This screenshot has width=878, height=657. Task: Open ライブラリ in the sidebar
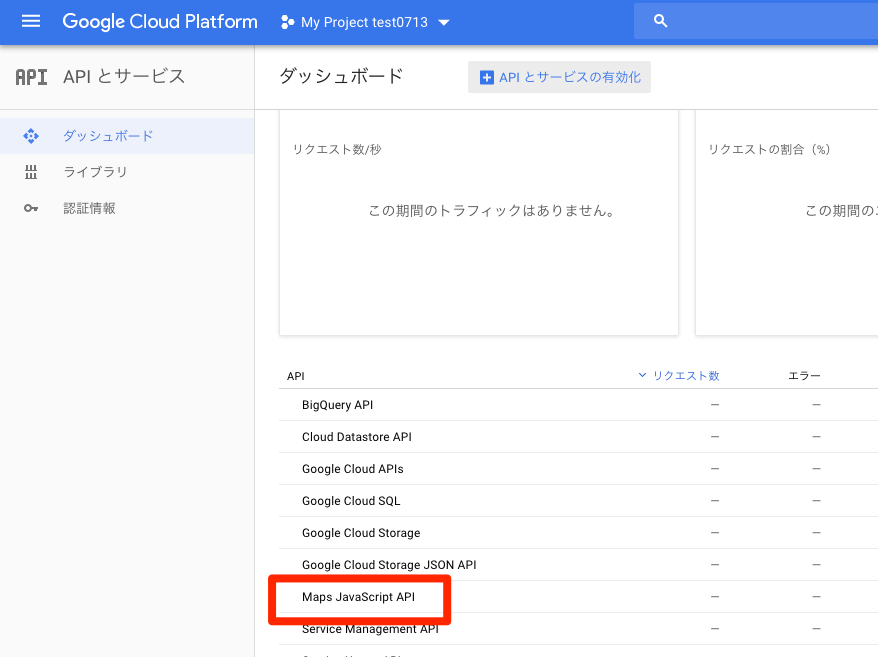127,172
